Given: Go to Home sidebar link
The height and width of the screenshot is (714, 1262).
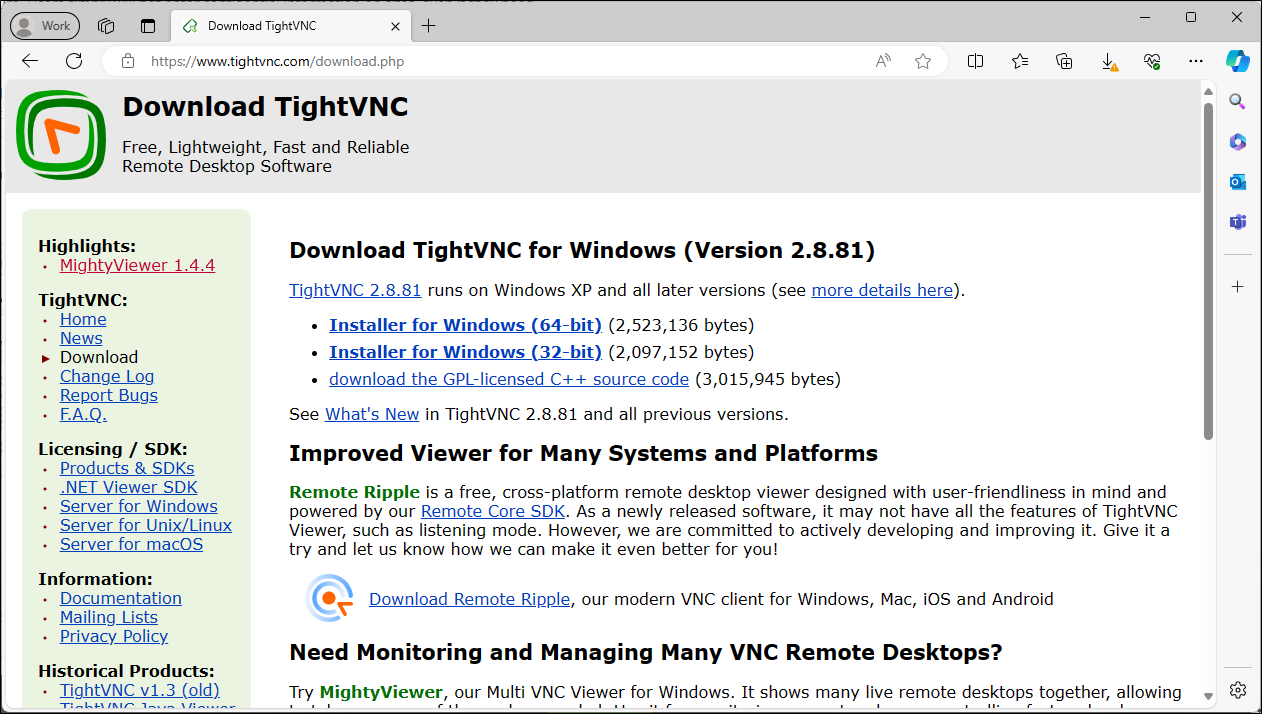Looking at the screenshot, I should [83, 319].
